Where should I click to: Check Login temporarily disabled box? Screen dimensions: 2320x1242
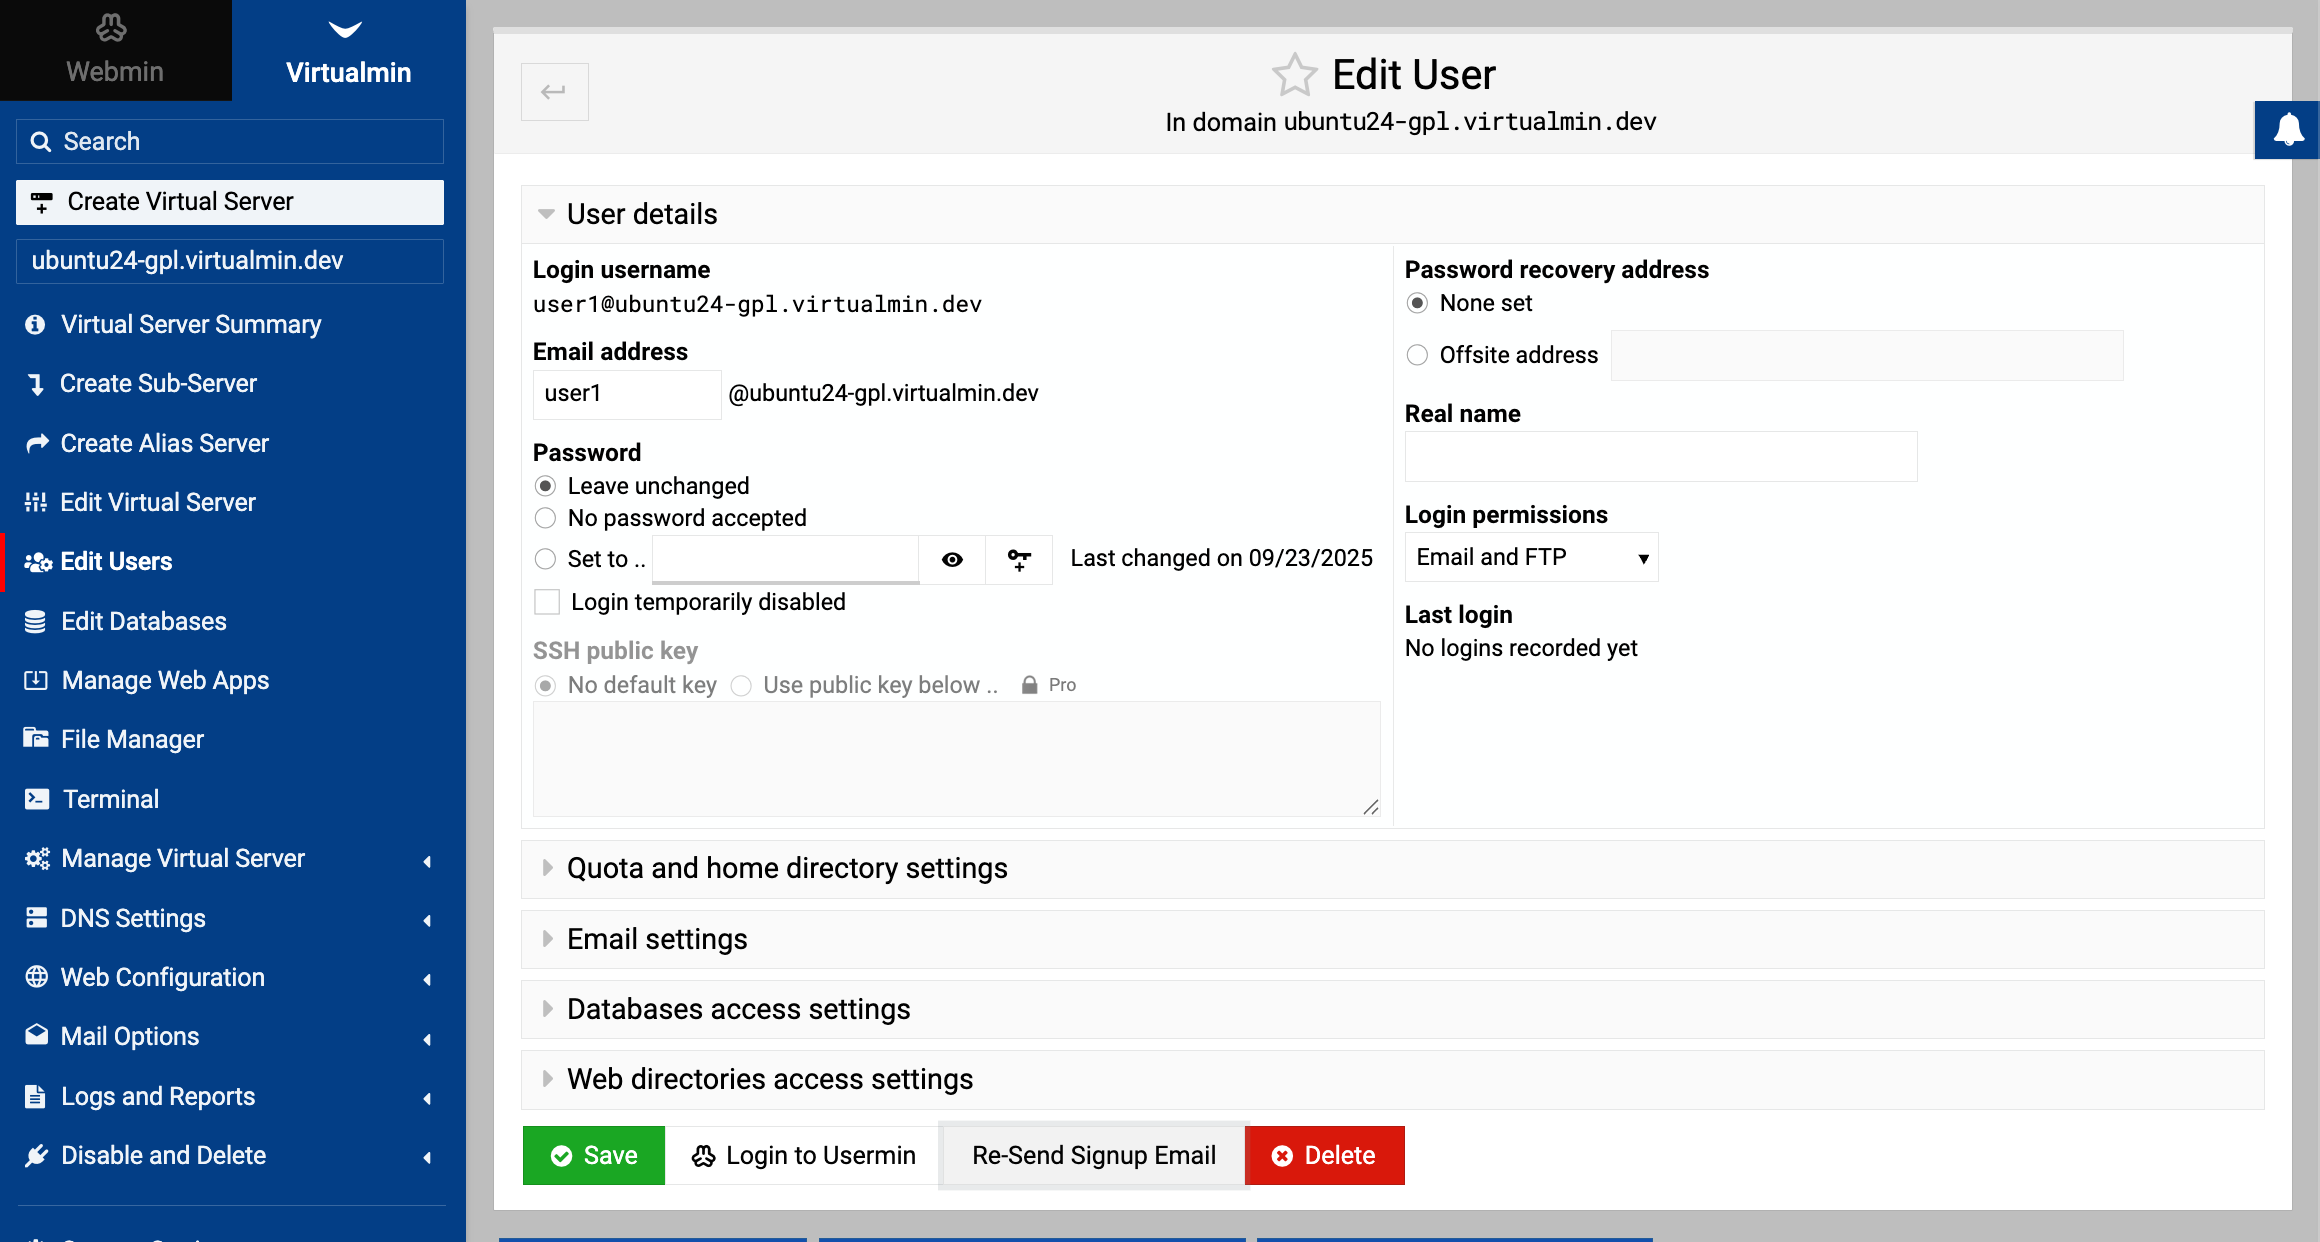(547, 602)
